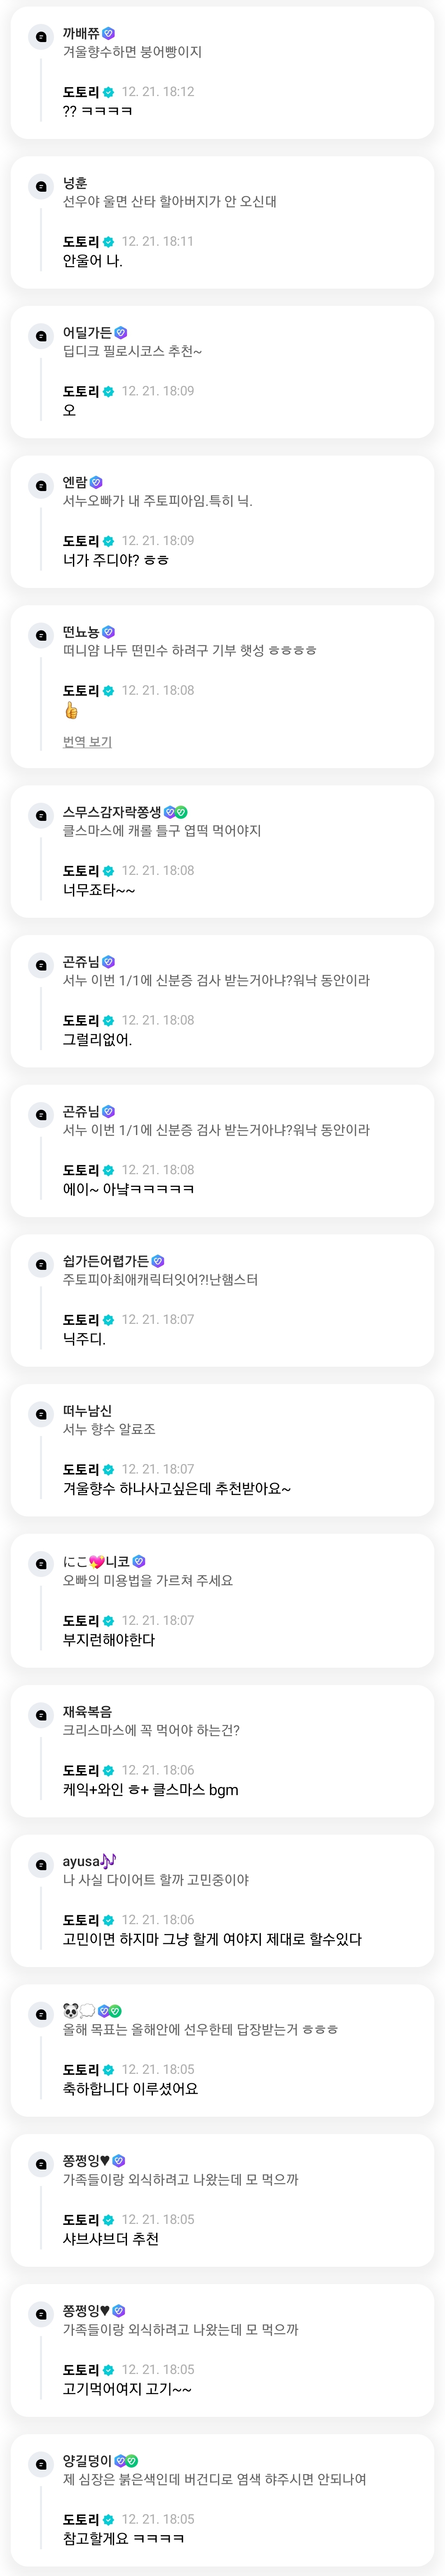
Task: Click 쉽가든어렵가든's profile avatar
Action: point(41,1265)
